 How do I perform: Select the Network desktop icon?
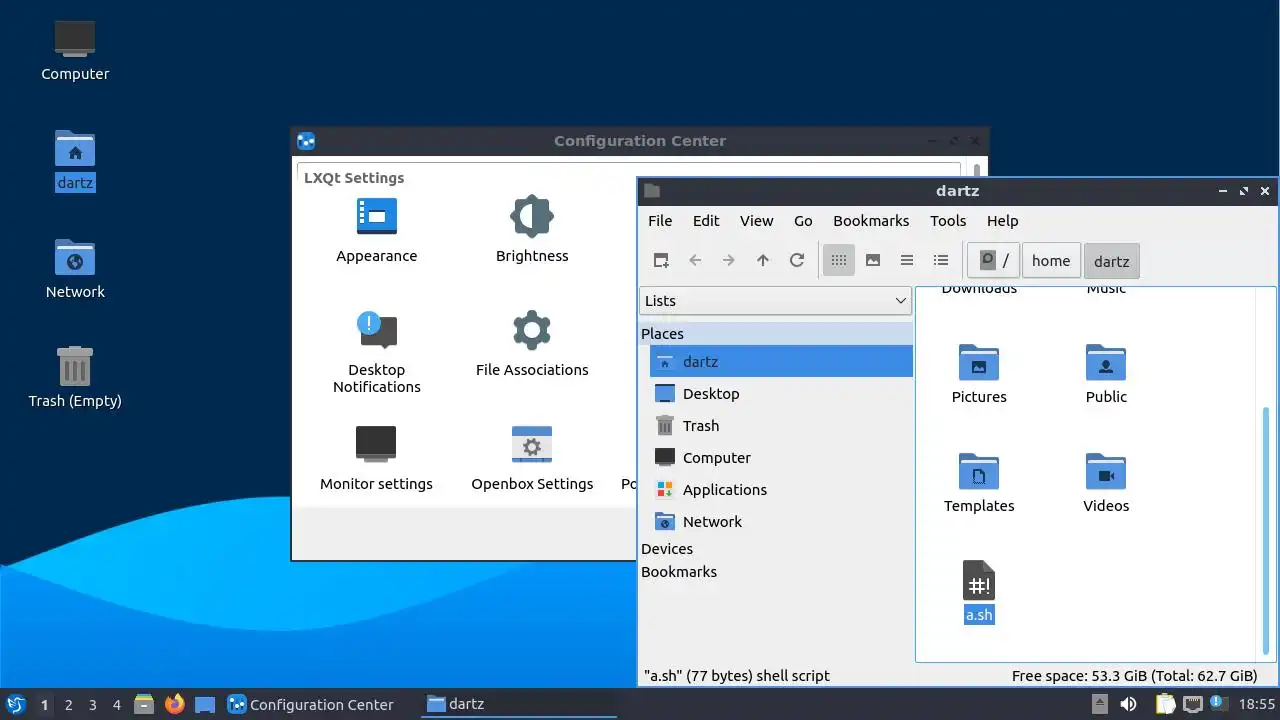click(75, 269)
